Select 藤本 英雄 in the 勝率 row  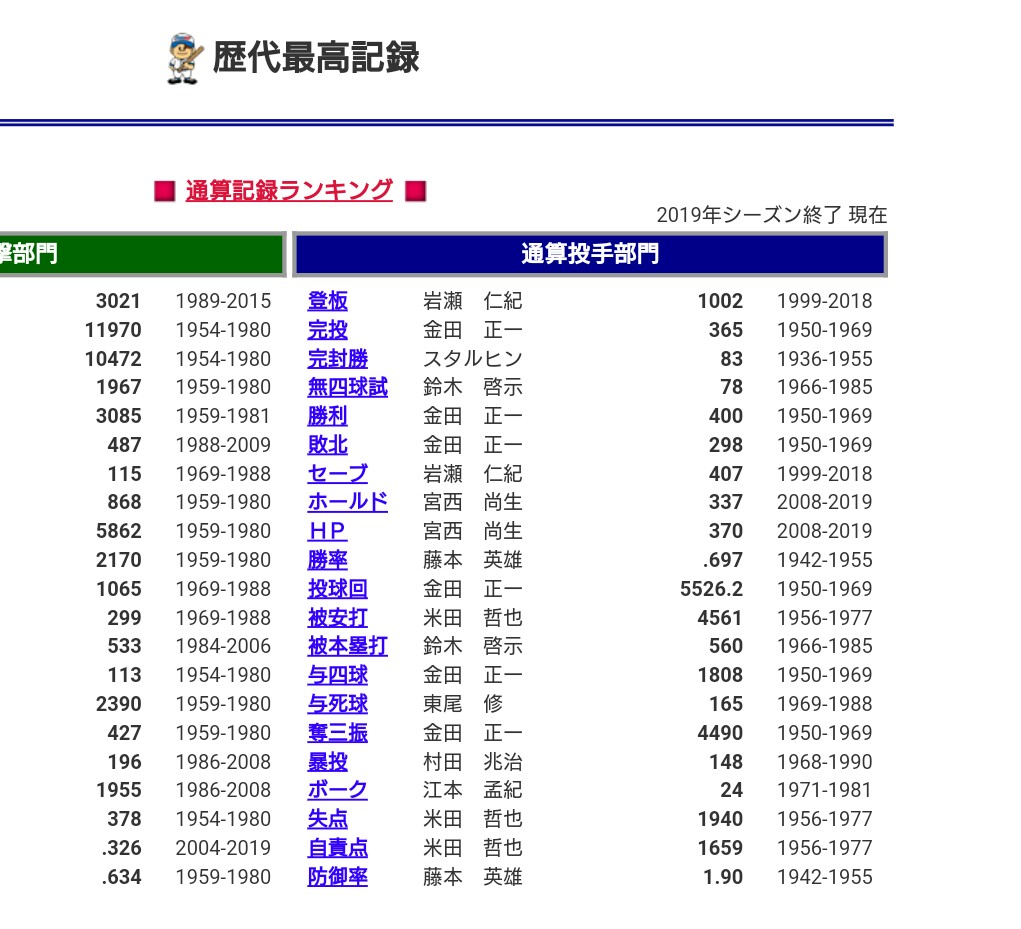click(473, 560)
